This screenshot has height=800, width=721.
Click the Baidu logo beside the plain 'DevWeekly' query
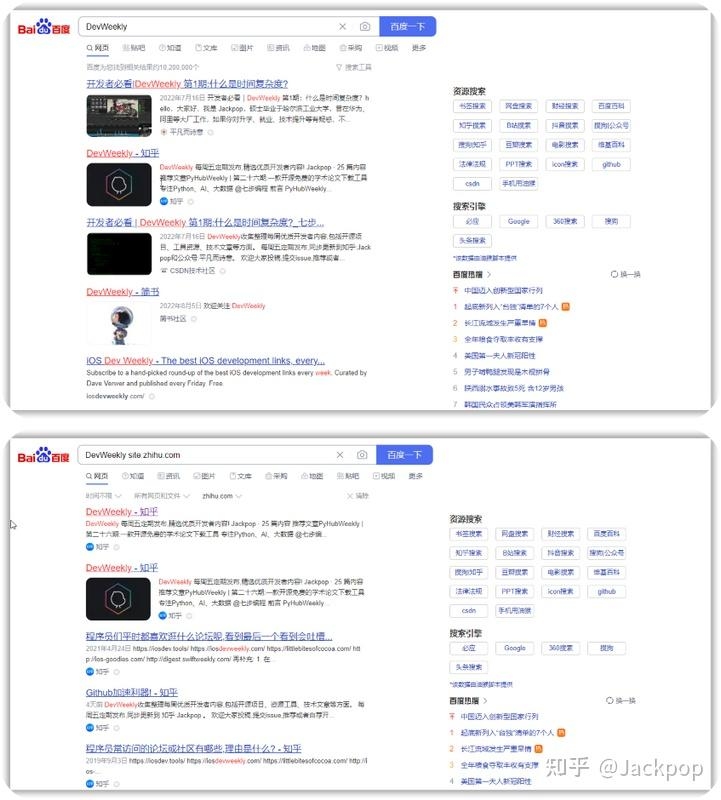tap(44, 27)
